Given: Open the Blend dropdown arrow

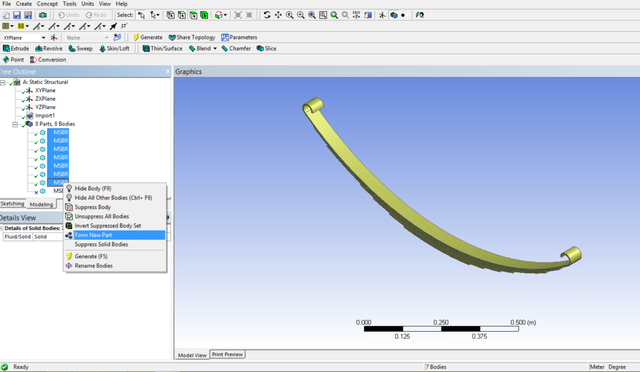Looking at the screenshot, I should (x=215, y=49).
